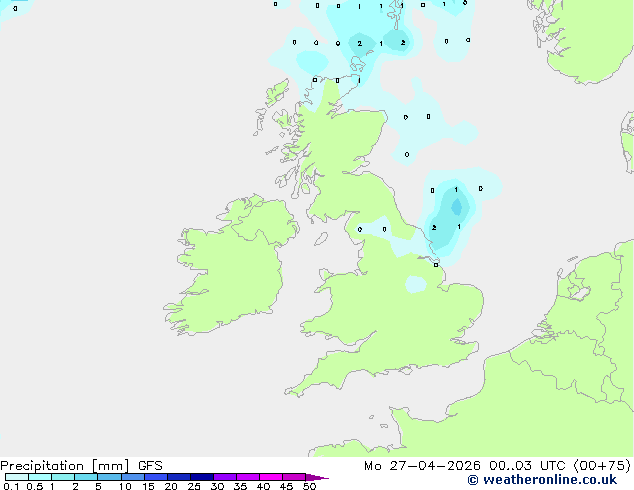Viewport: 634px width, 490px height.
Task: Select the 2–5 mm cyan legend swatch
Action: pos(86,477)
